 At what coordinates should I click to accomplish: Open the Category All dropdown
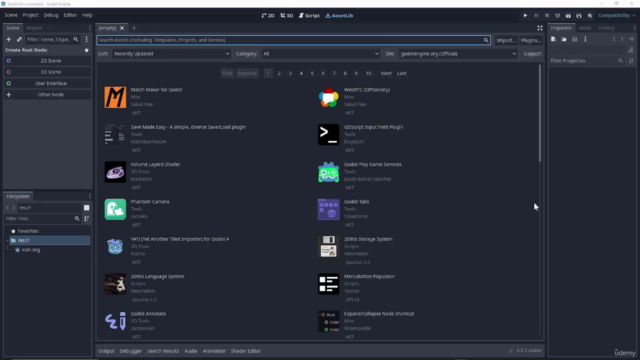(x=320, y=54)
